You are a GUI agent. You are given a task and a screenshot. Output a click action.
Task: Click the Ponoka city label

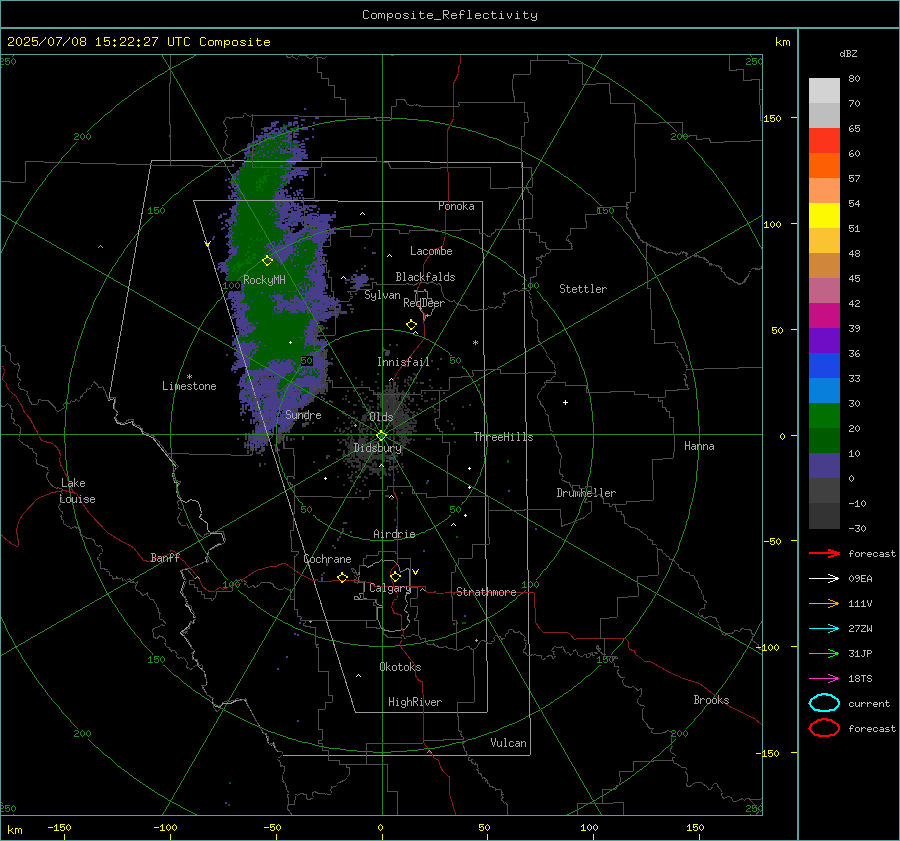point(456,206)
